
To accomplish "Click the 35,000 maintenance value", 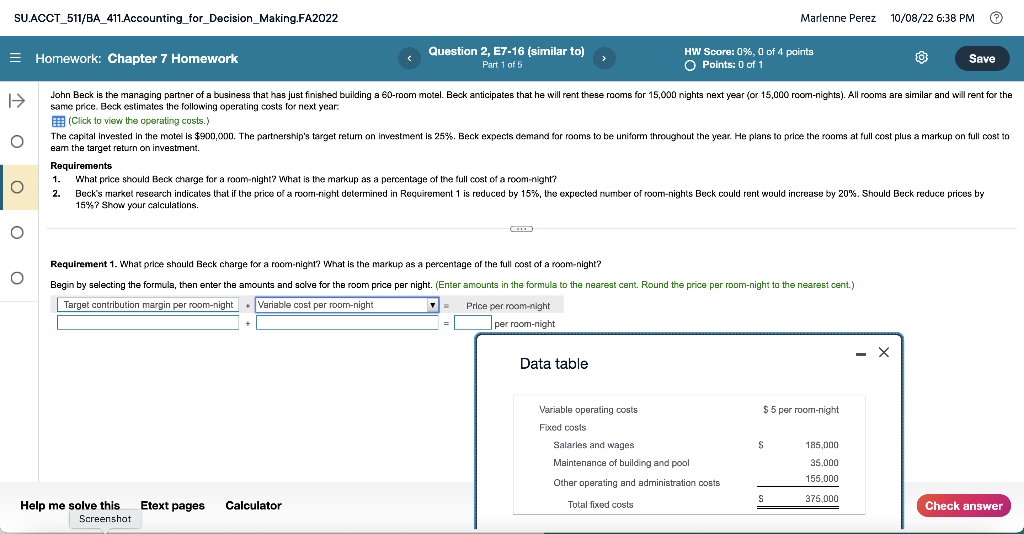I will pyautogui.click(x=824, y=463).
